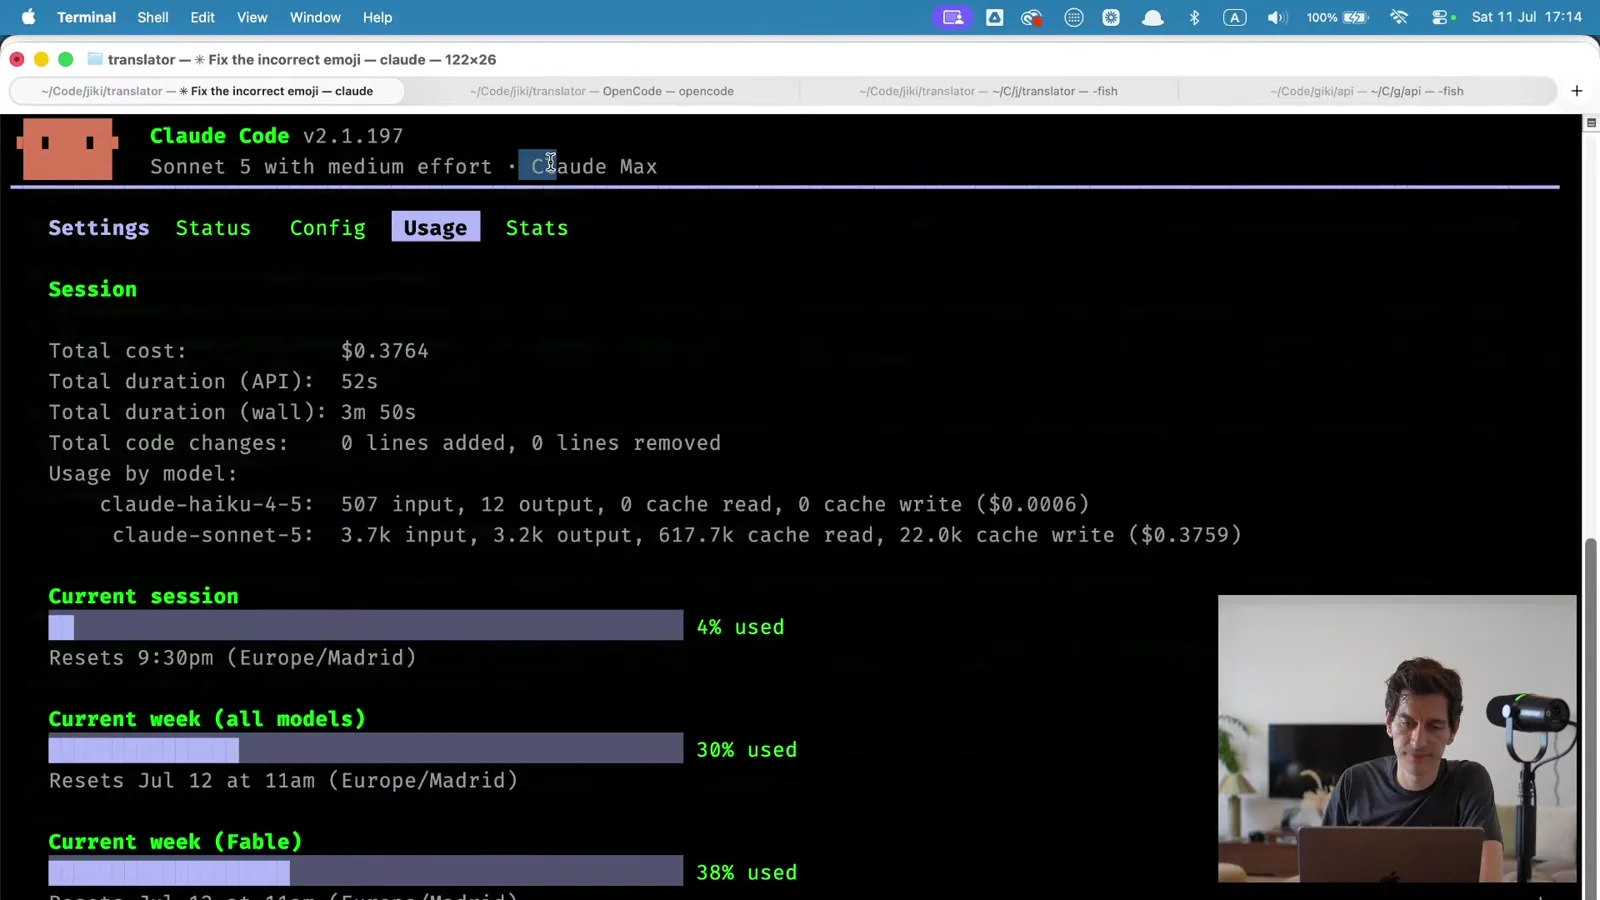Open the Edit menu
The image size is (1600, 900).
203,17
